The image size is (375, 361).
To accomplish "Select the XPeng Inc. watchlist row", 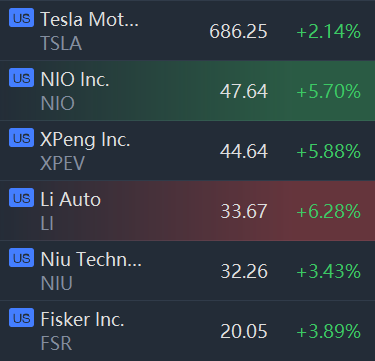I will (187, 151).
